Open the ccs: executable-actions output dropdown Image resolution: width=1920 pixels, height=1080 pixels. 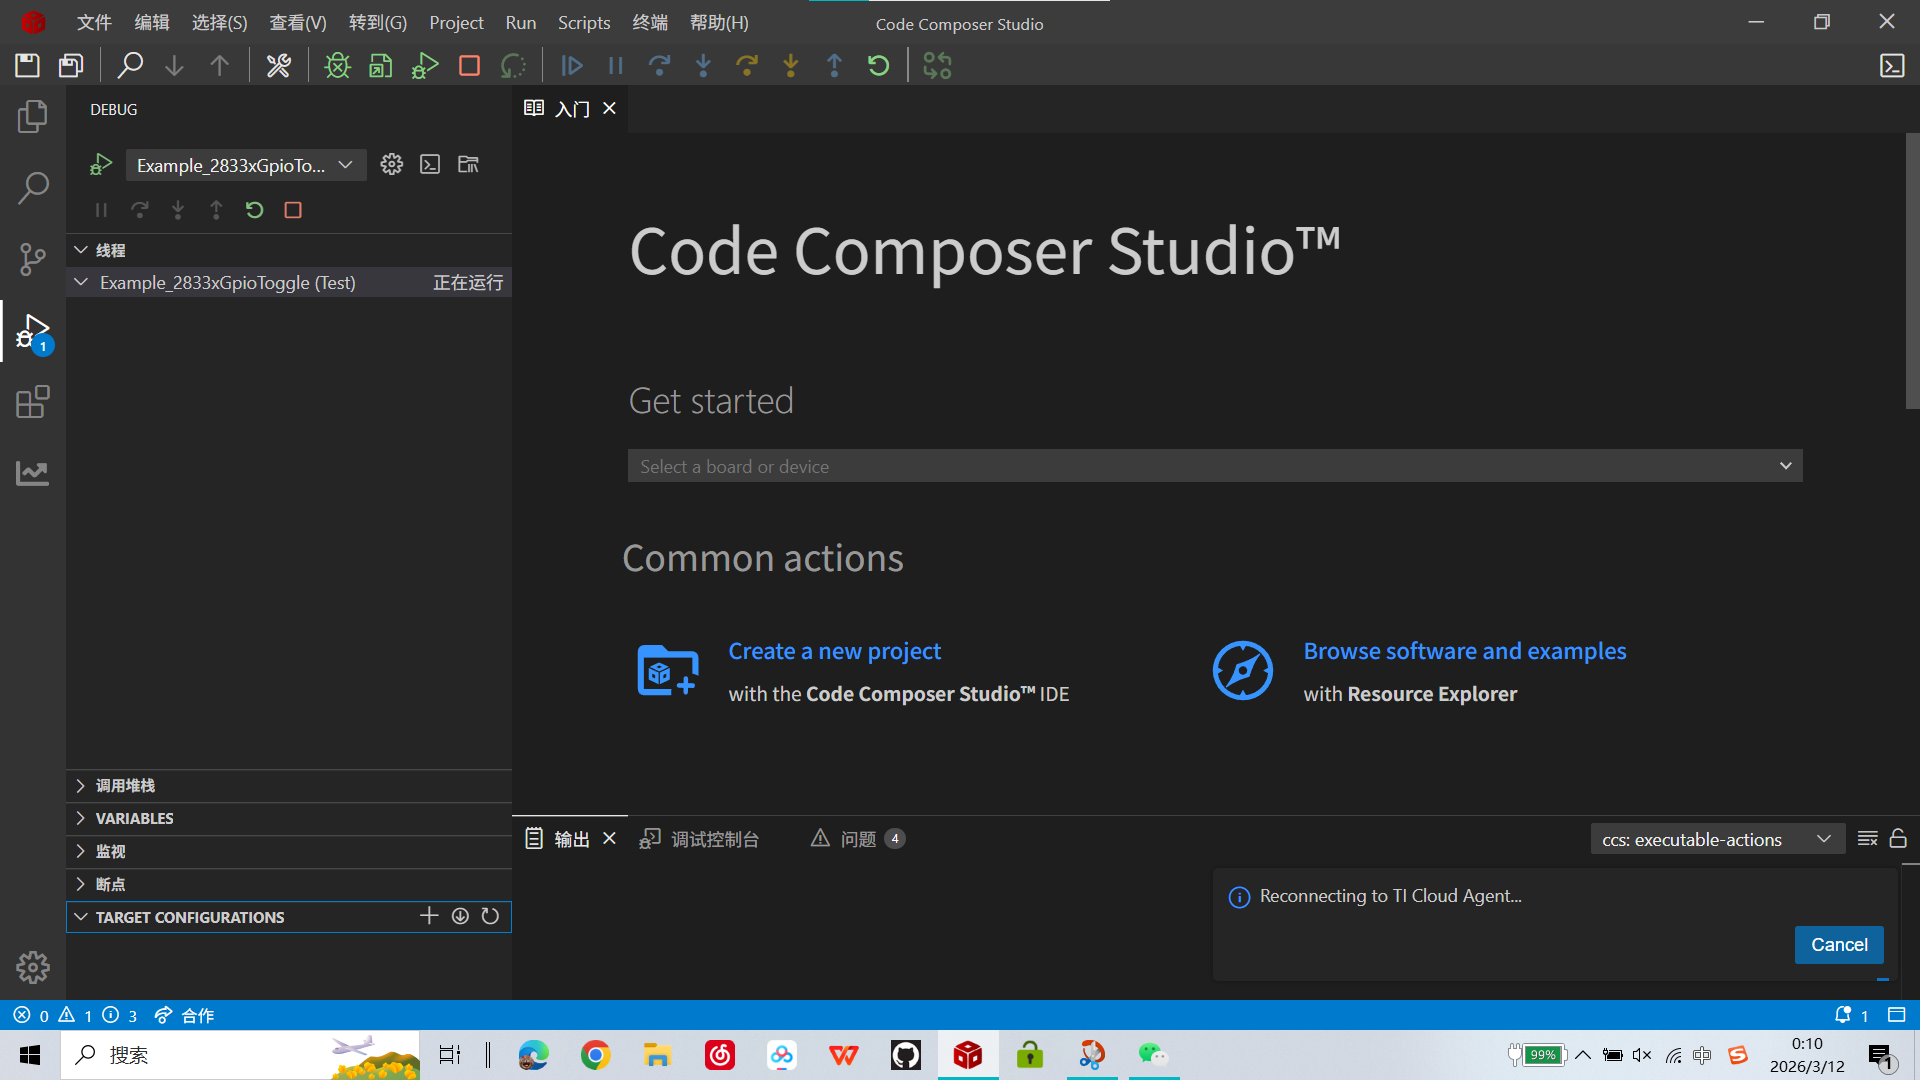pos(1715,839)
